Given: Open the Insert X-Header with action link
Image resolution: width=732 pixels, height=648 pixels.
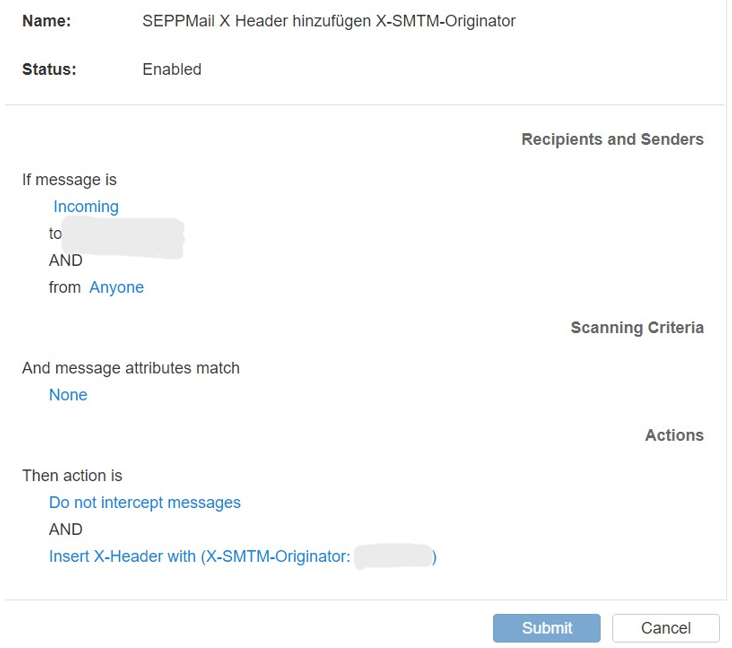Looking at the screenshot, I should tap(243, 556).
